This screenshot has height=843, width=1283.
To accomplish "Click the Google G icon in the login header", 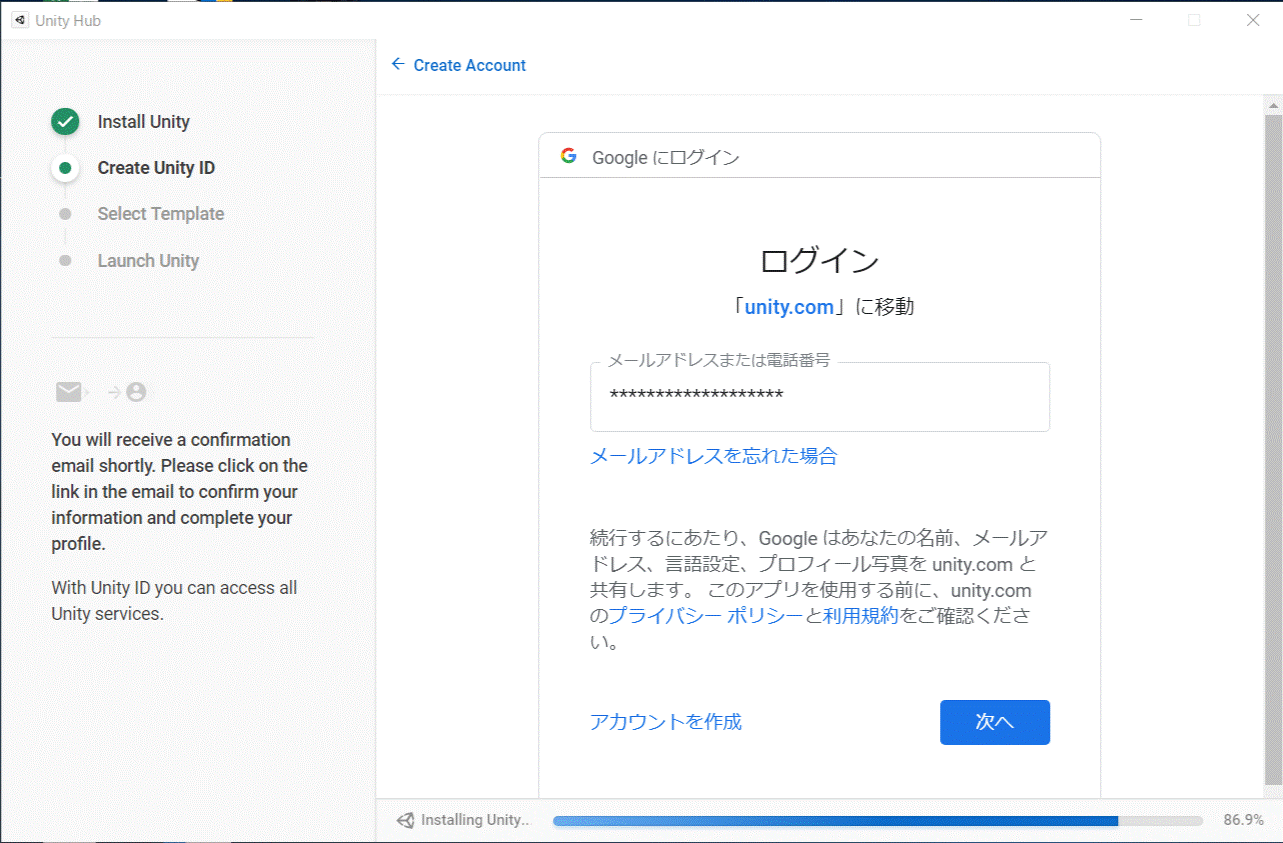I will [x=567, y=156].
